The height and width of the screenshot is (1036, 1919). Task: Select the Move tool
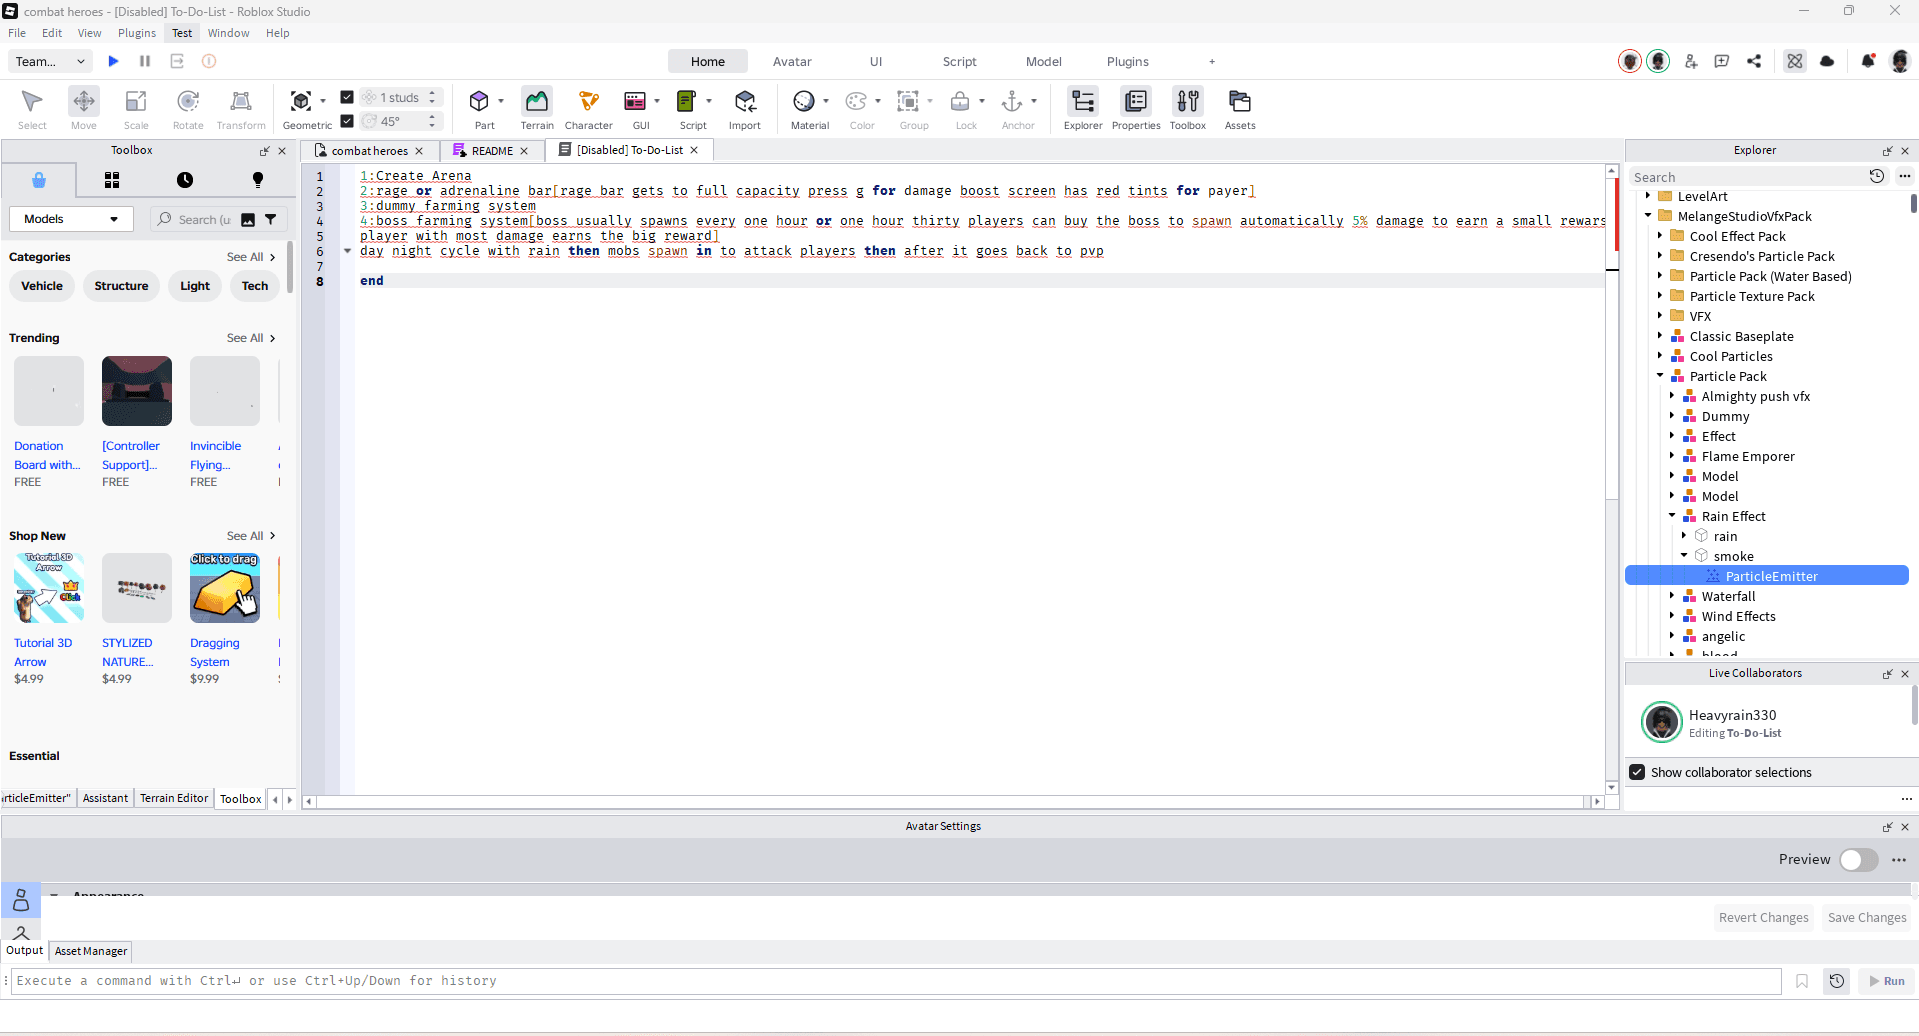[x=84, y=108]
